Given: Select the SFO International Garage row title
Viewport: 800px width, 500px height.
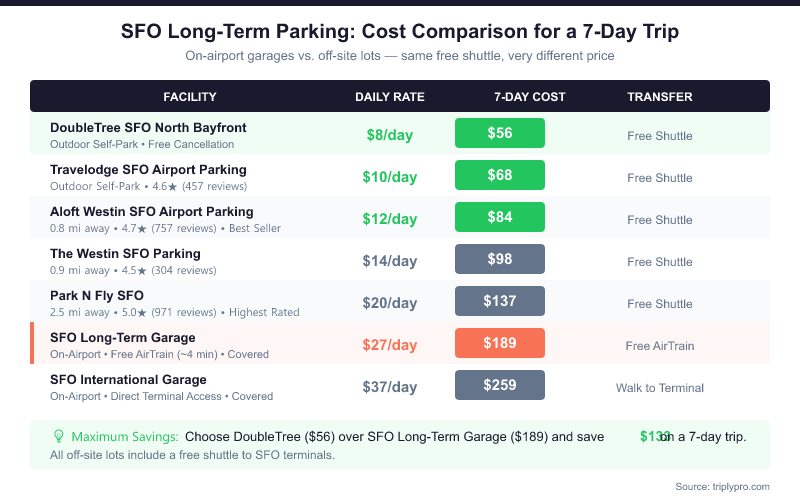Looking at the screenshot, I should [128, 380].
